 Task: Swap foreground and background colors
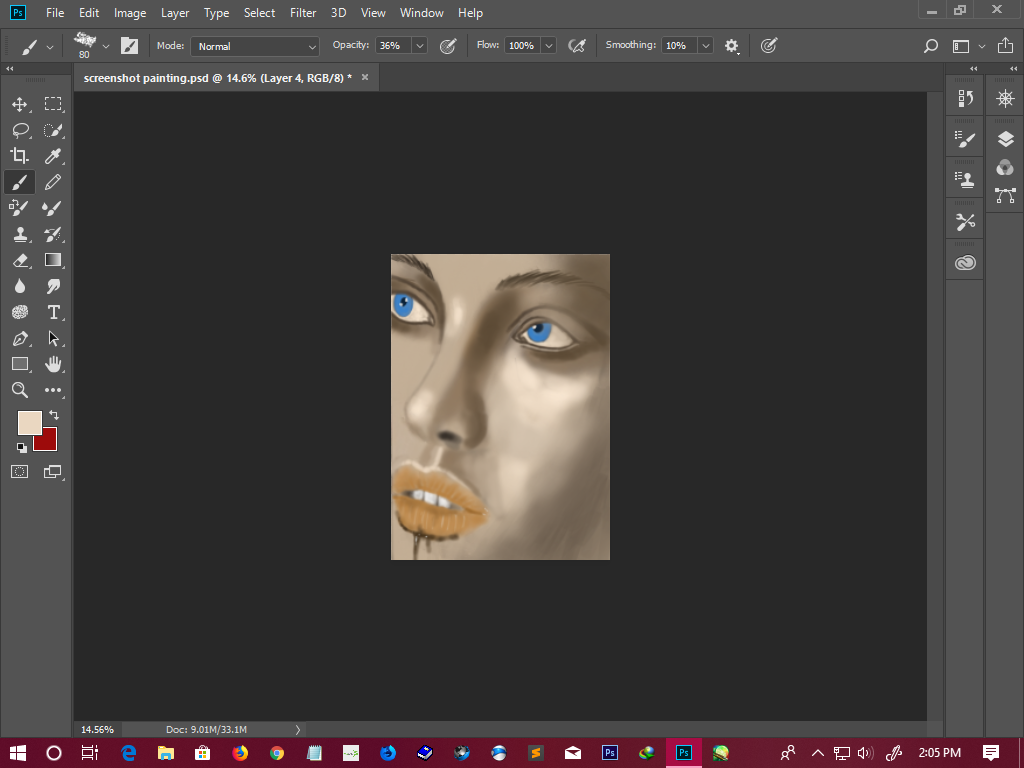pos(54,414)
